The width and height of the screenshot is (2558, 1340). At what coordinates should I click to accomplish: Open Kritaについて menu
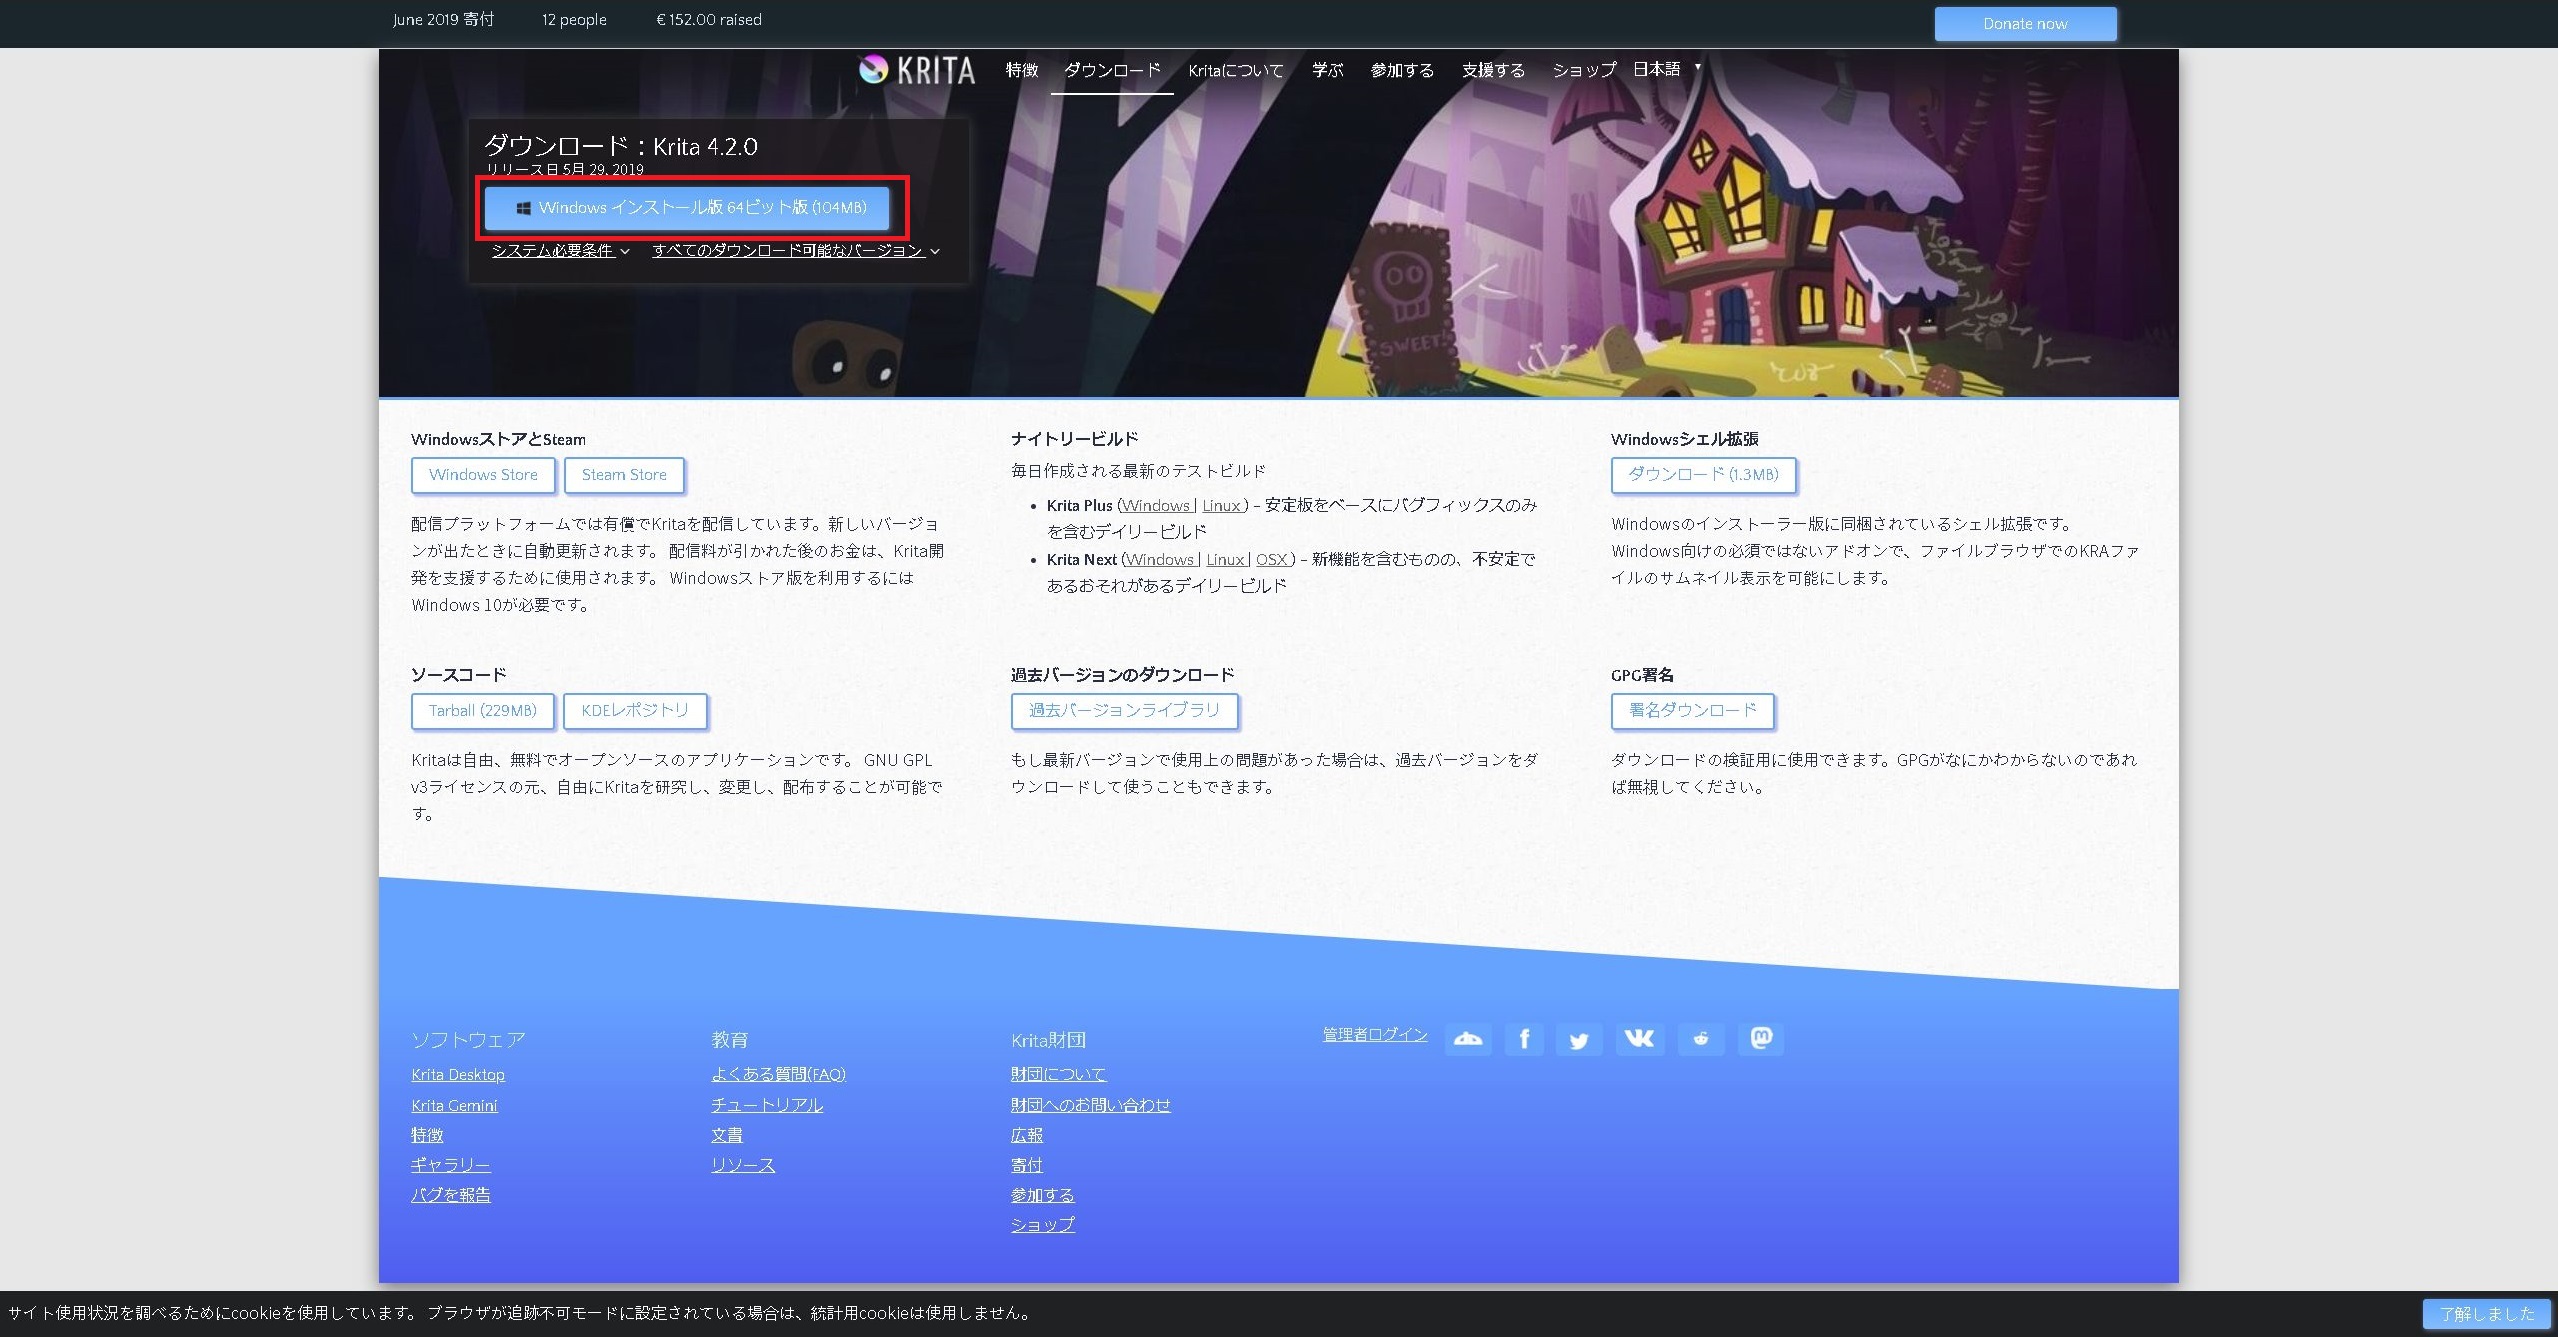tap(1236, 70)
